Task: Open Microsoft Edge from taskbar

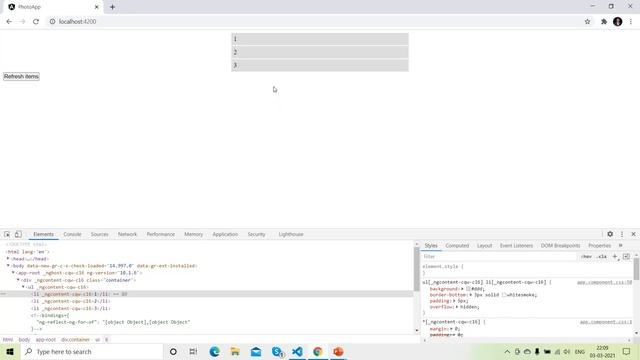Action: coord(214,351)
